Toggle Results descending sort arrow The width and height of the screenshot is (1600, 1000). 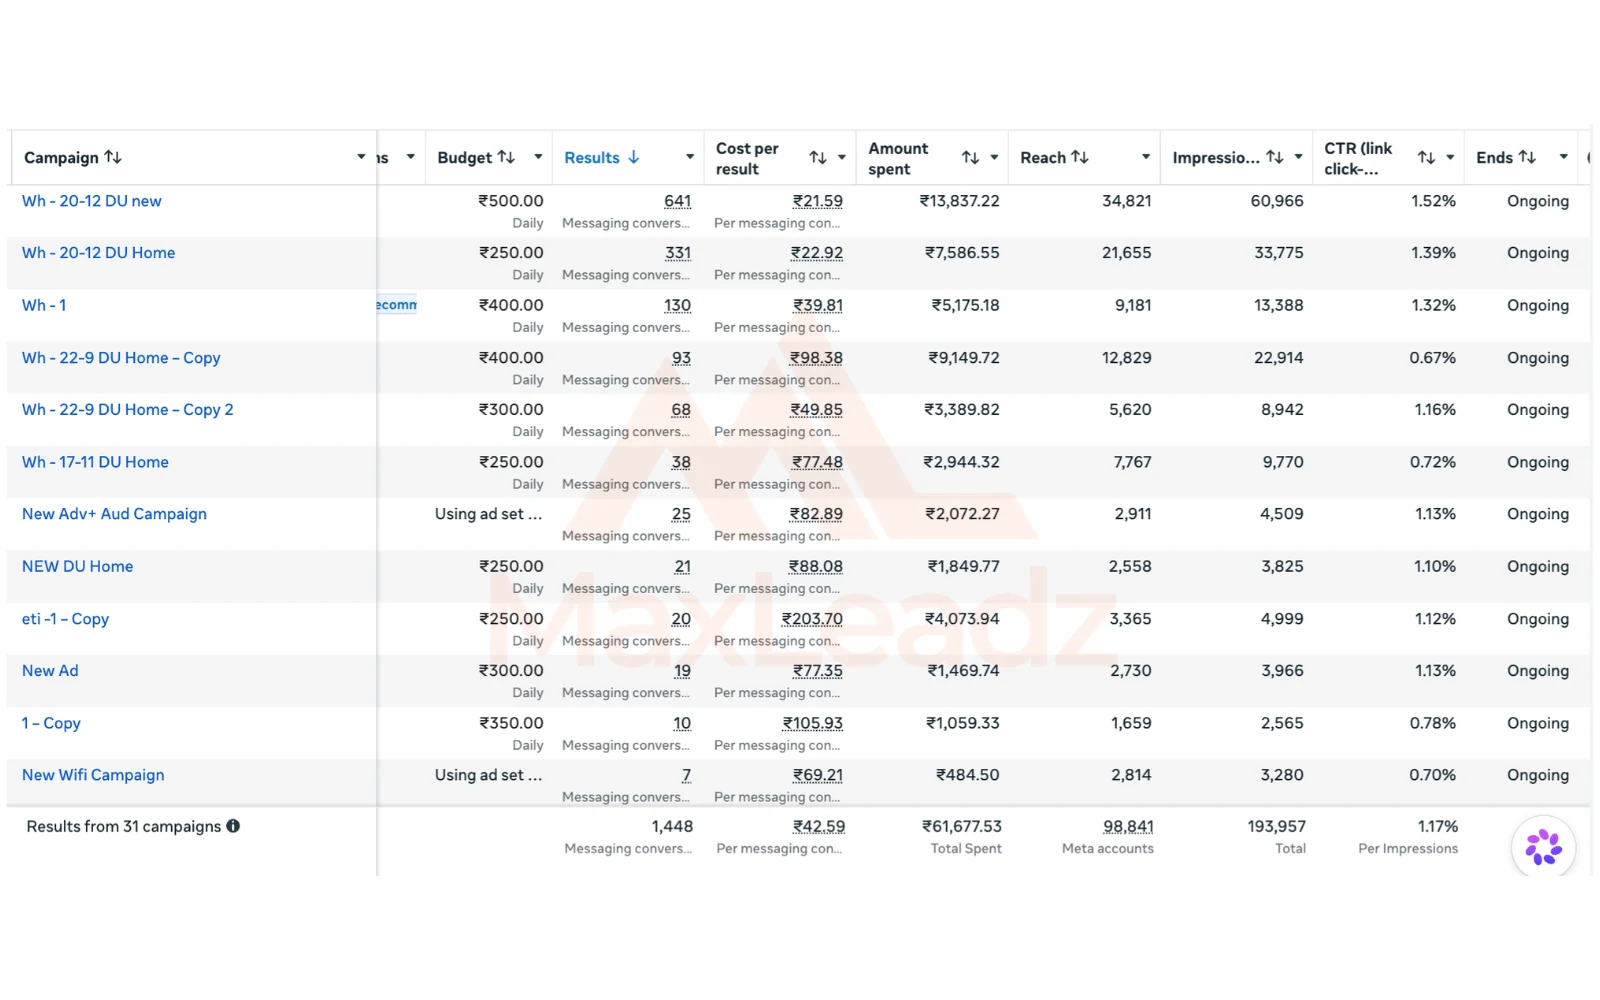point(633,157)
